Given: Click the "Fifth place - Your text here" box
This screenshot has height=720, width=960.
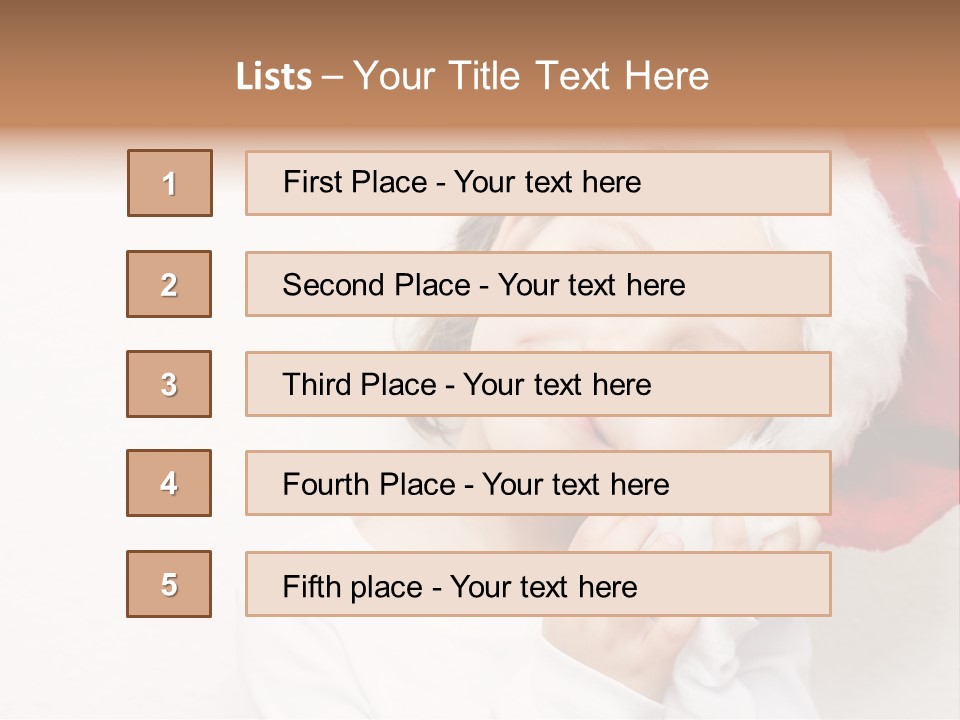Looking at the screenshot, I should point(538,584).
